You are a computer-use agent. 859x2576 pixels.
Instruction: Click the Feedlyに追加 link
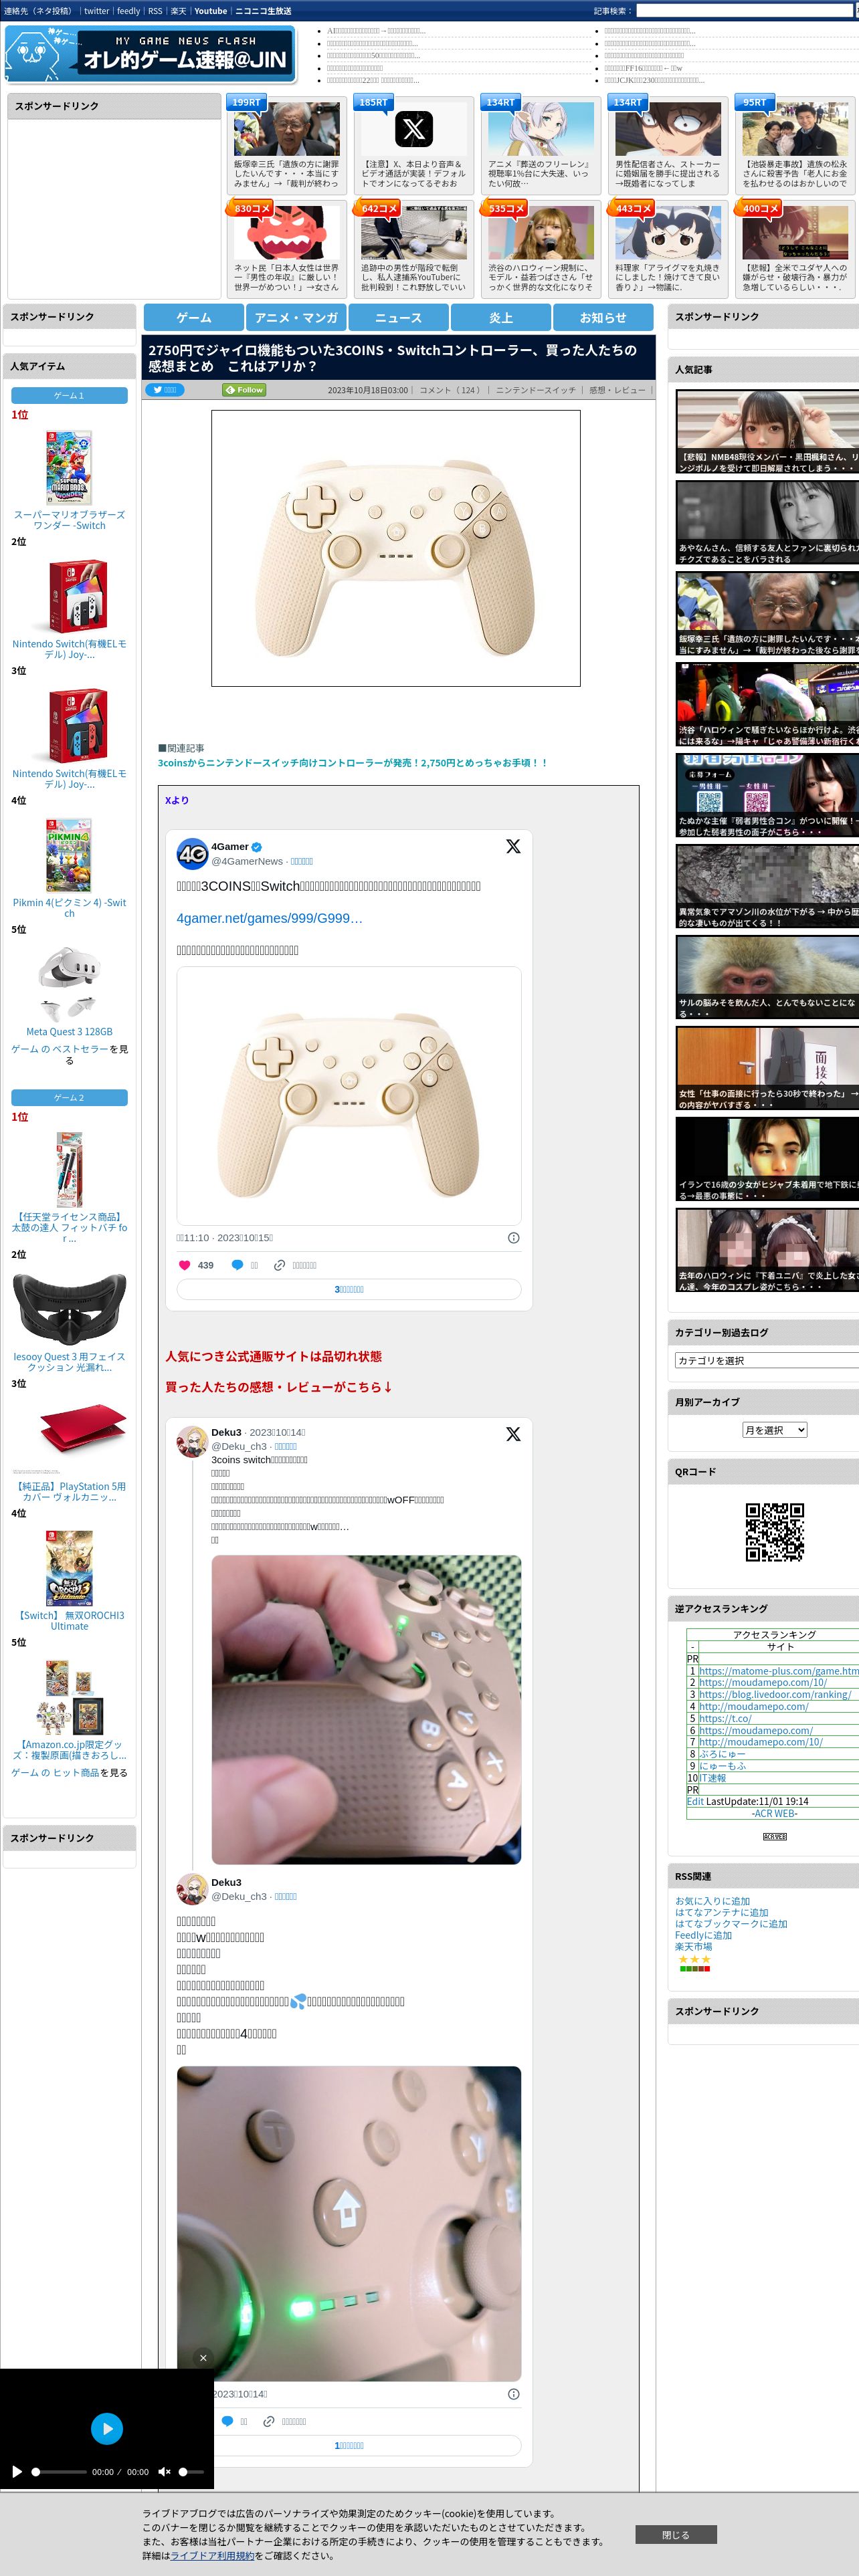point(703,1935)
